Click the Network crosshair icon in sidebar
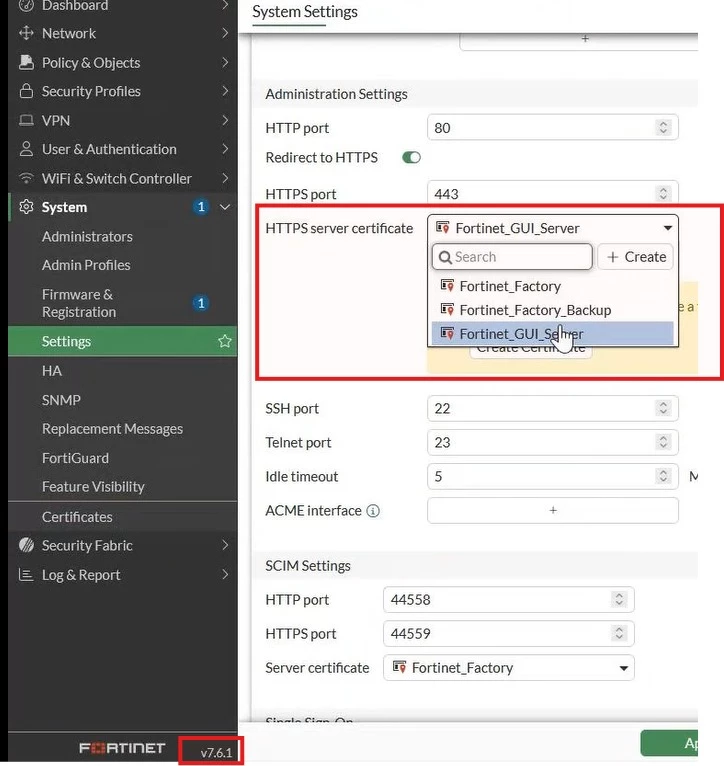Image resolution: width=724 pixels, height=766 pixels. point(26,33)
